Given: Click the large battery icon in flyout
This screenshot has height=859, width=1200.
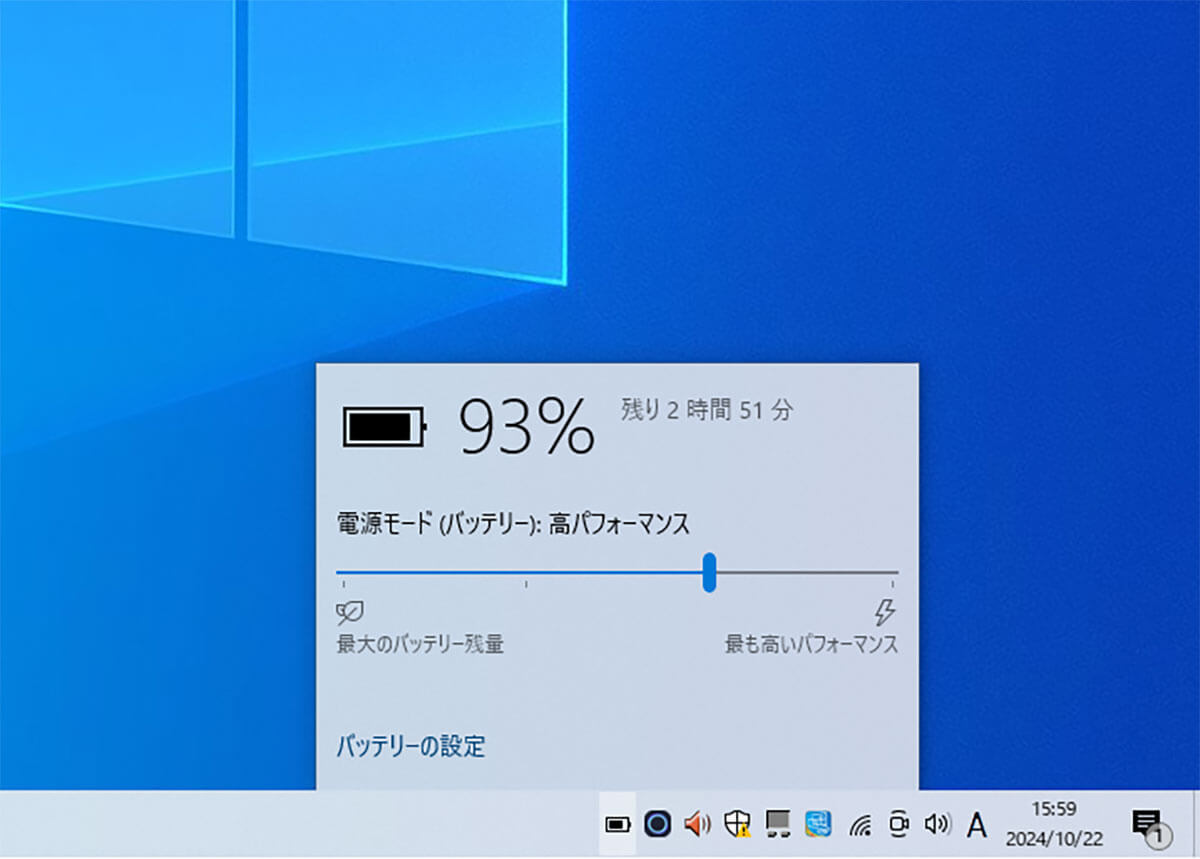Looking at the screenshot, I should [385, 427].
